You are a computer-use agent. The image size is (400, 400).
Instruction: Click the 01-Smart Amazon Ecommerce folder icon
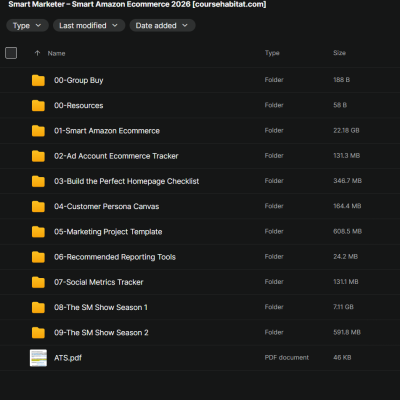pos(38,131)
